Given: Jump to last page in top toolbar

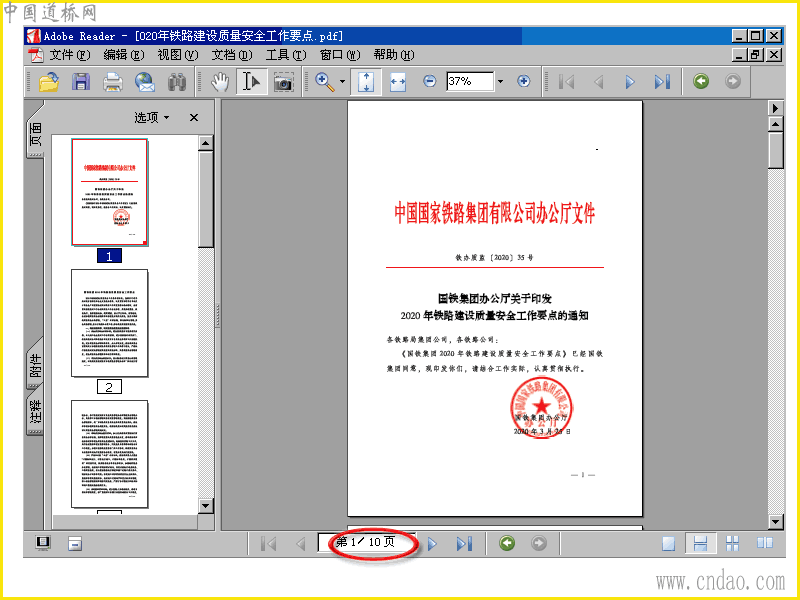Looking at the screenshot, I should tap(662, 82).
